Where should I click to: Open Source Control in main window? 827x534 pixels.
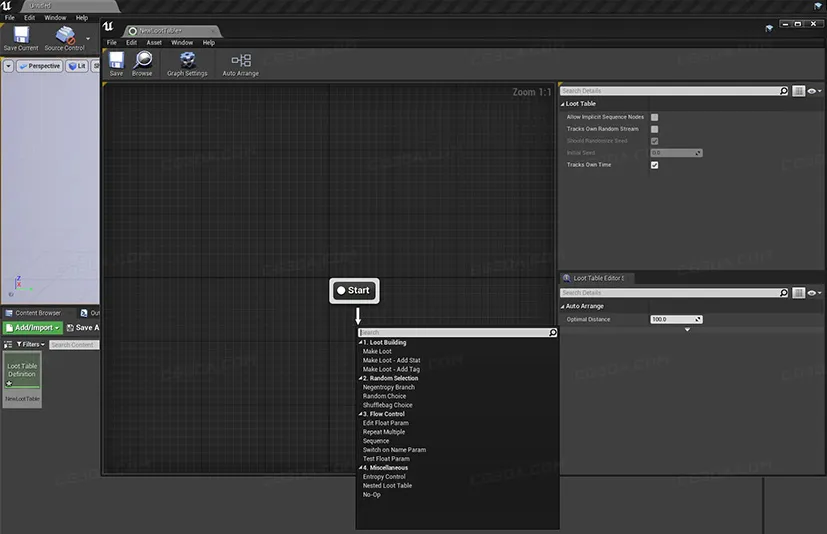(64, 39)
